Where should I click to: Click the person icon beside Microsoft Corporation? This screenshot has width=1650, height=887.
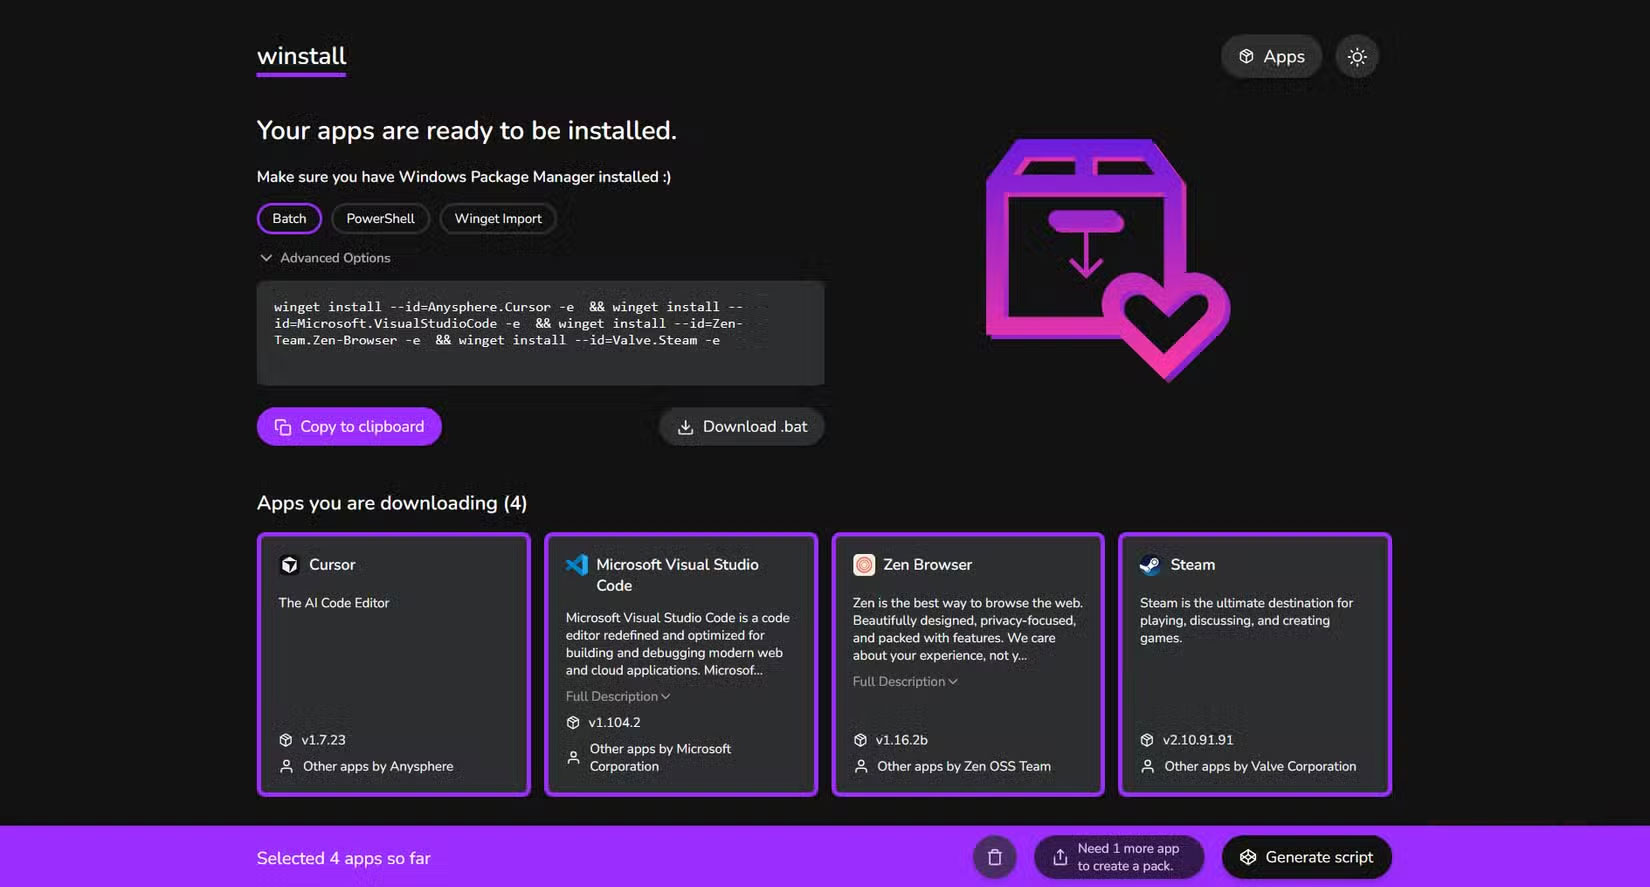[573, 757]
